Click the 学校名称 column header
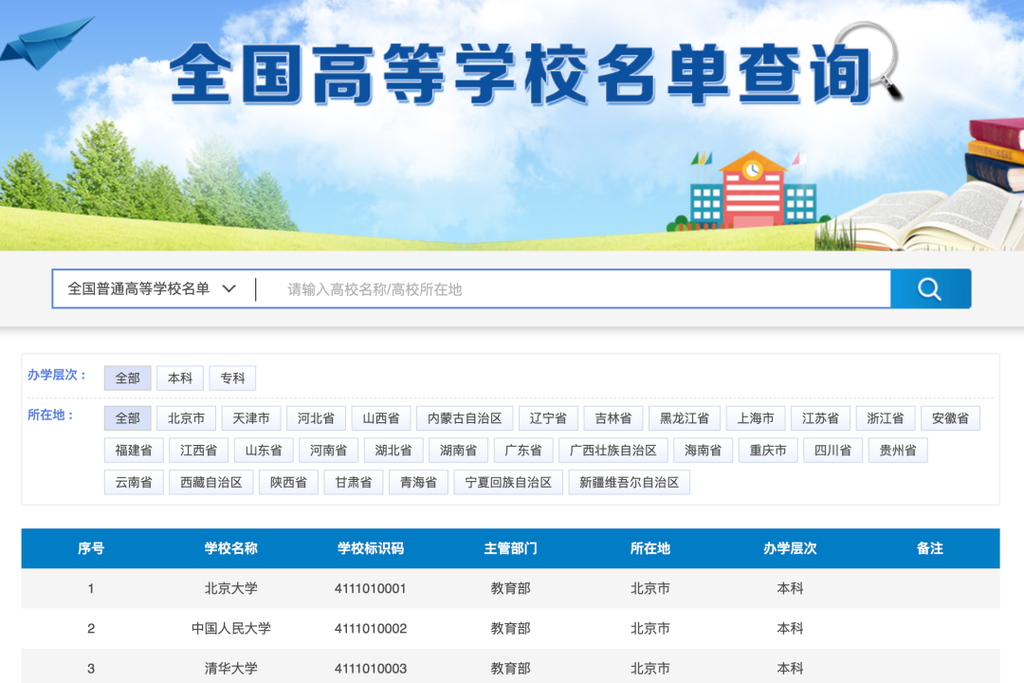The height and width of the screenshot is (683, 1024). click(231, 548)
